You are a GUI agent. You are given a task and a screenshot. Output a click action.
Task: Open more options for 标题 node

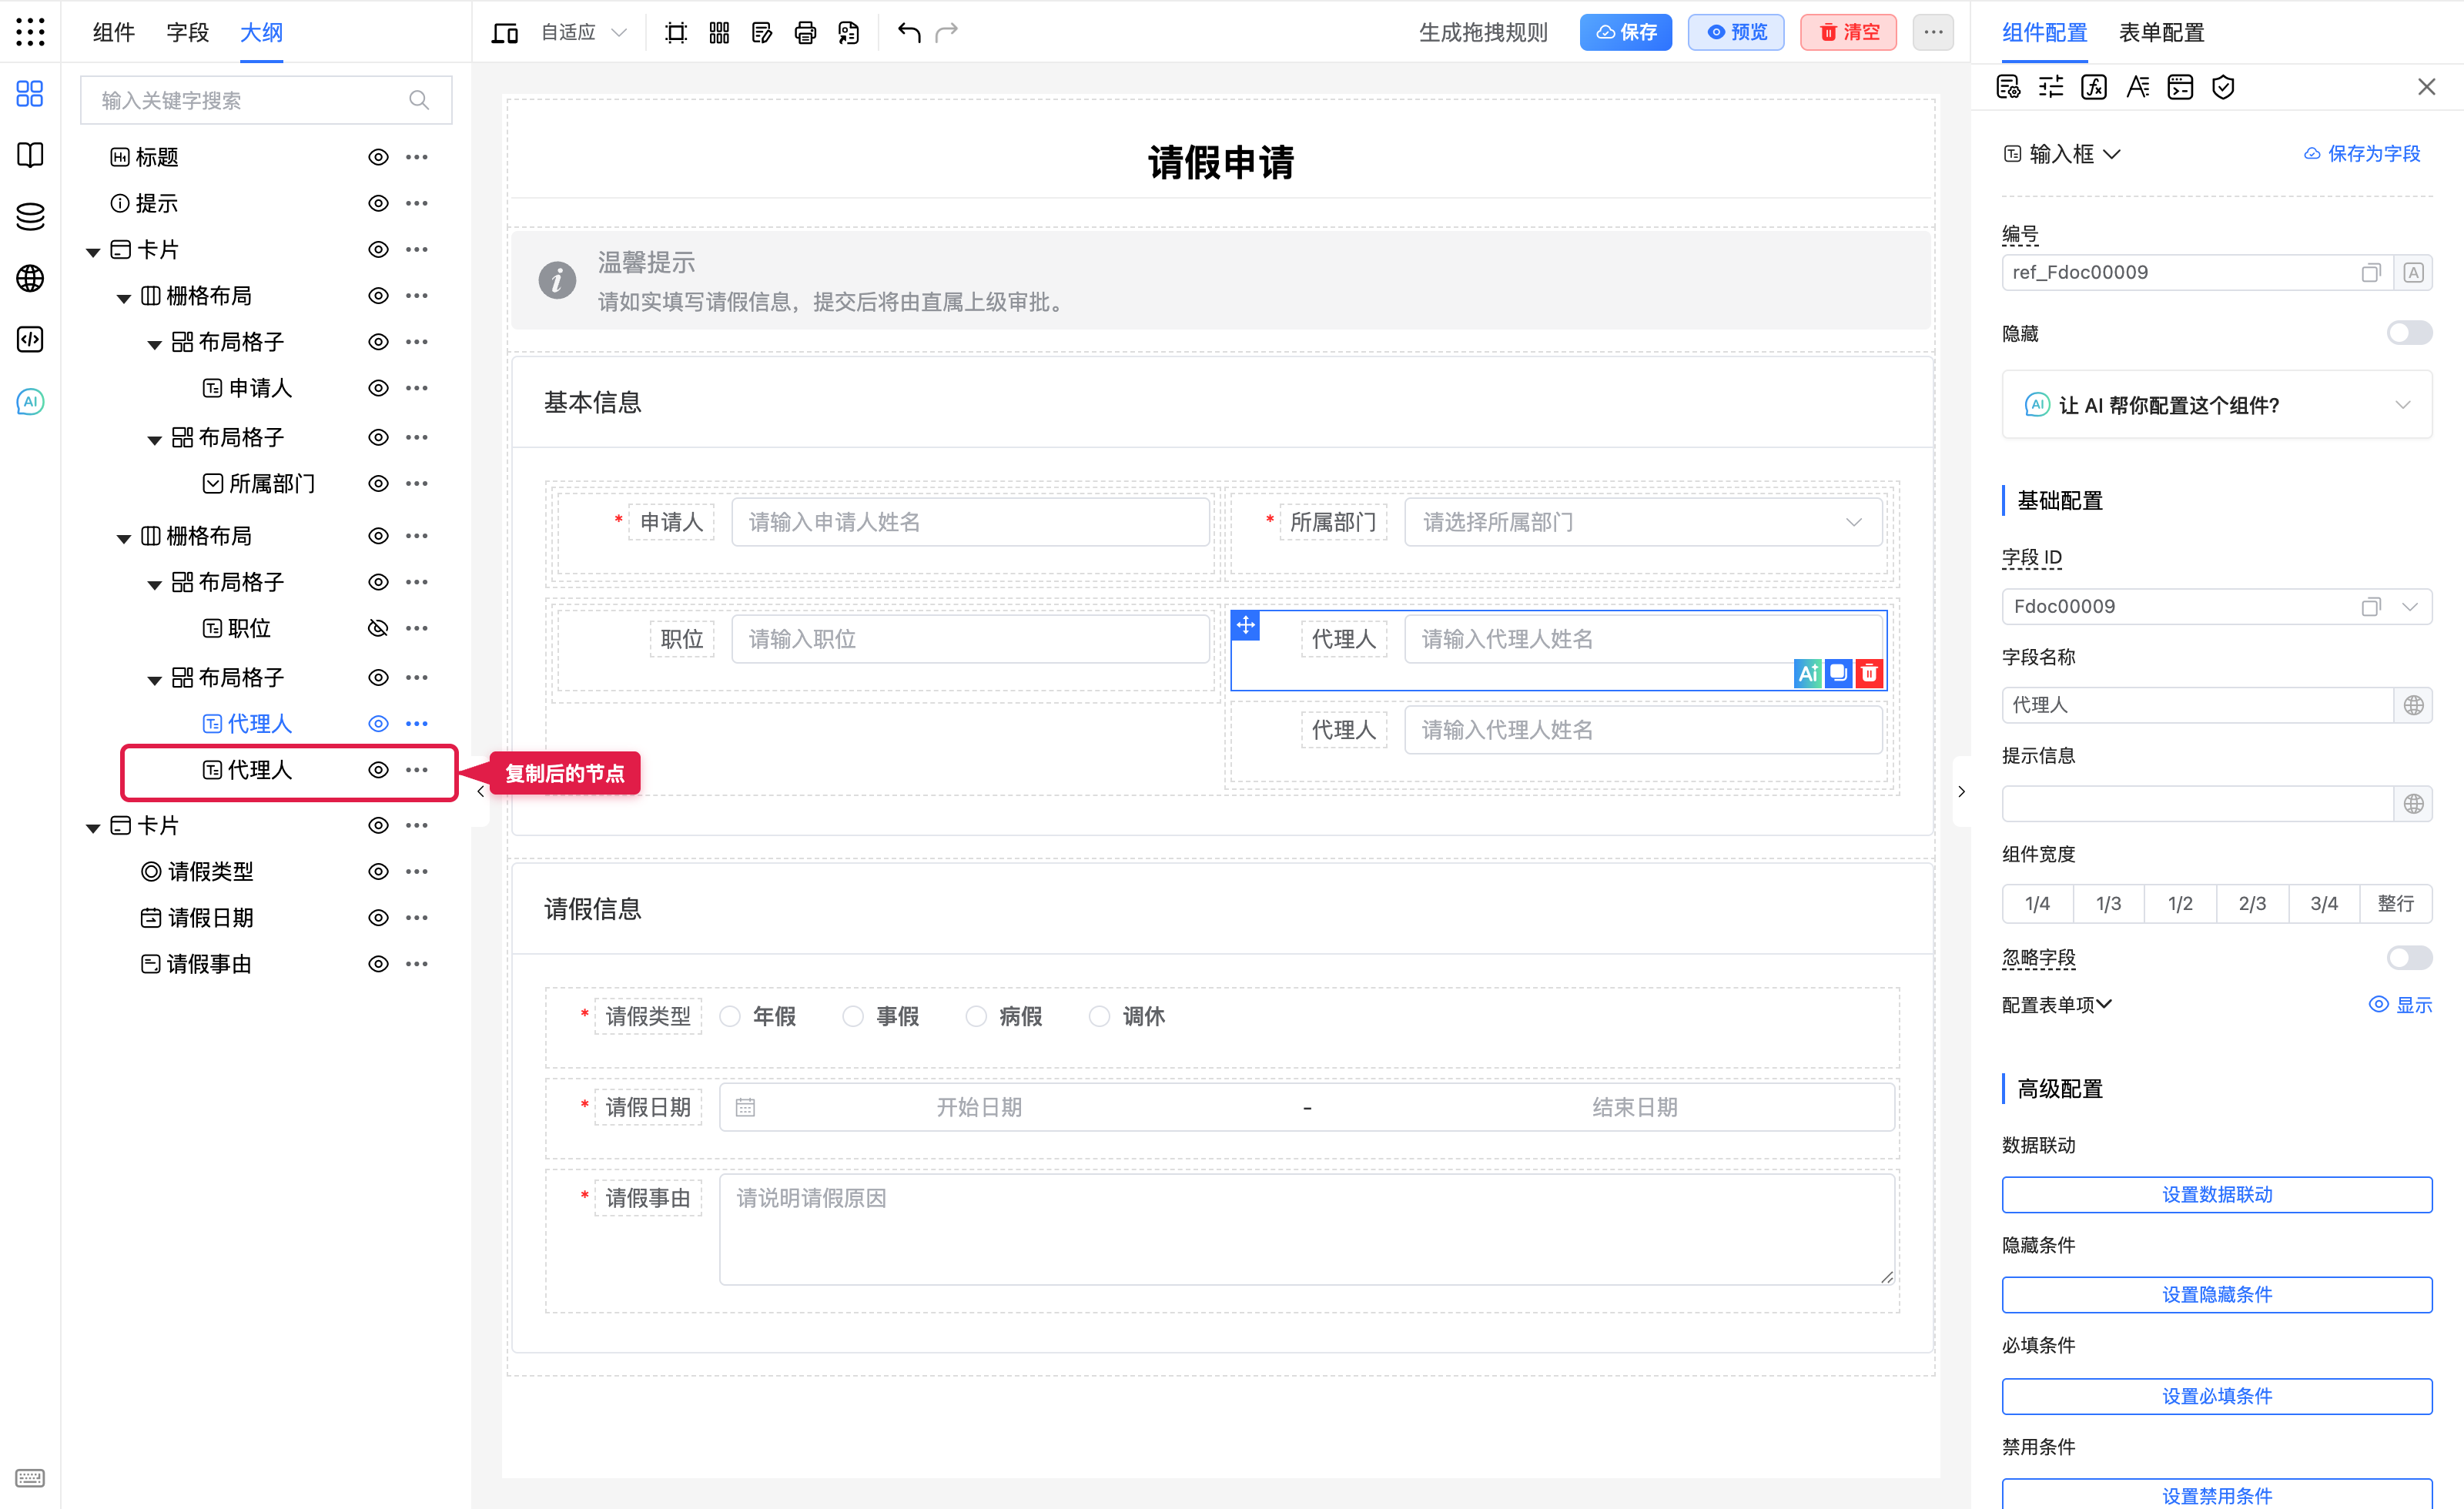click(417, 157)
